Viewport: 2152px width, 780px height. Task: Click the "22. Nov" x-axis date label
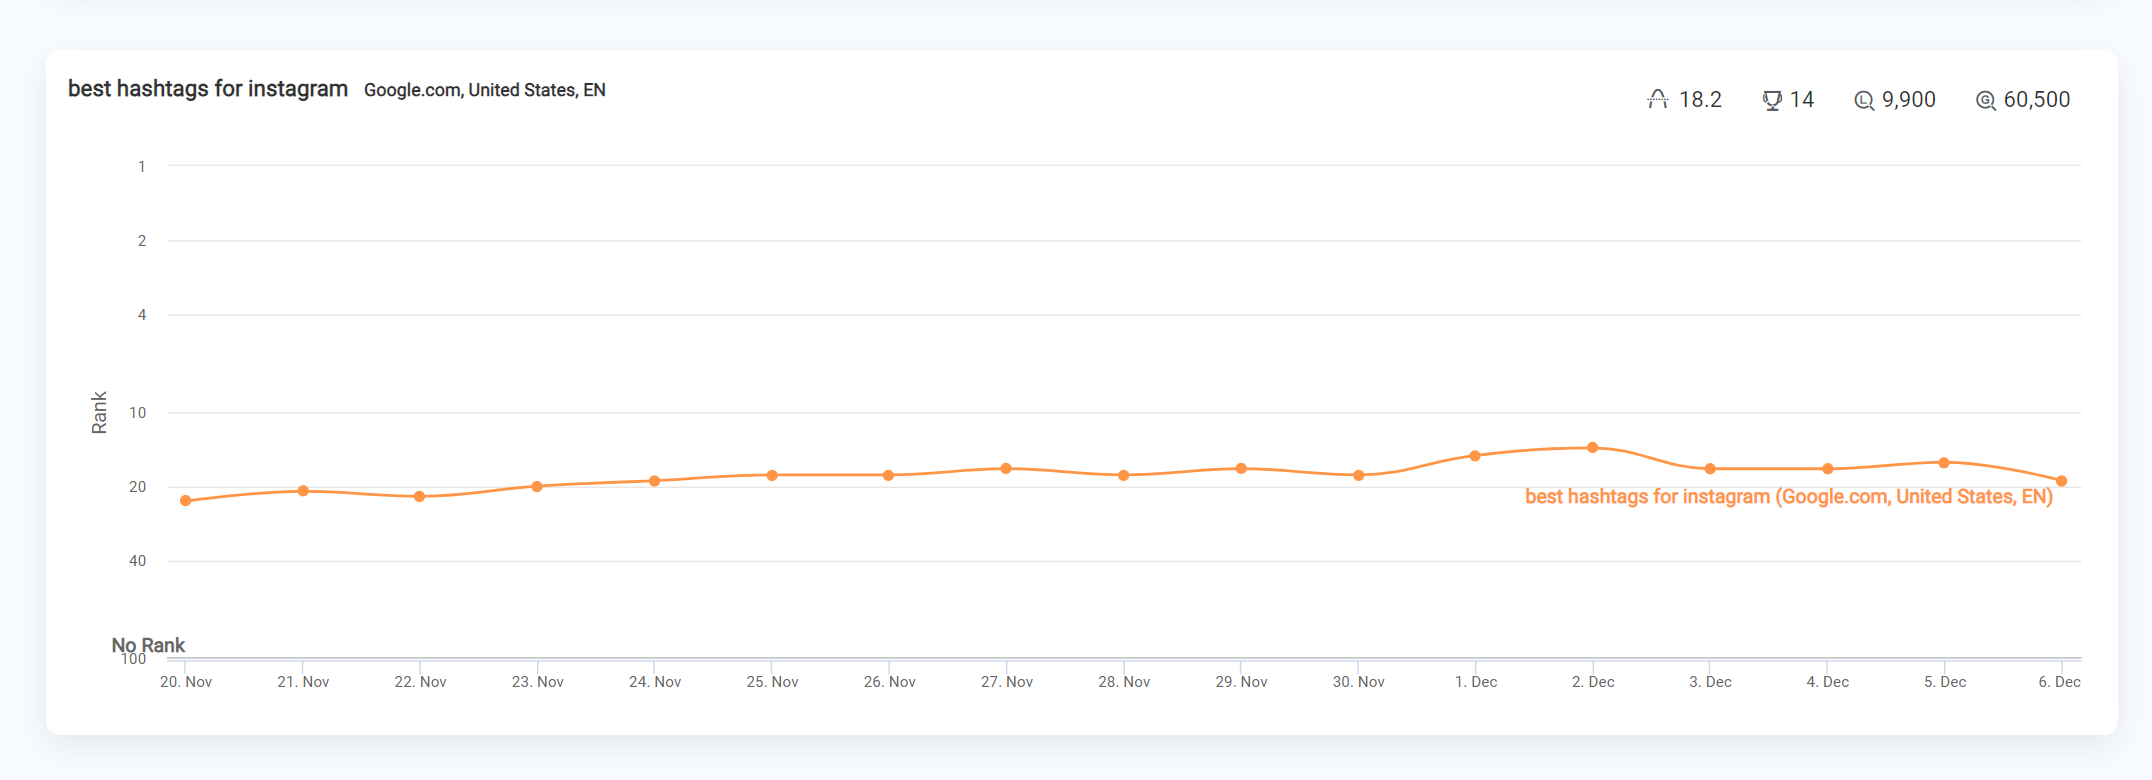click(420, 682)
